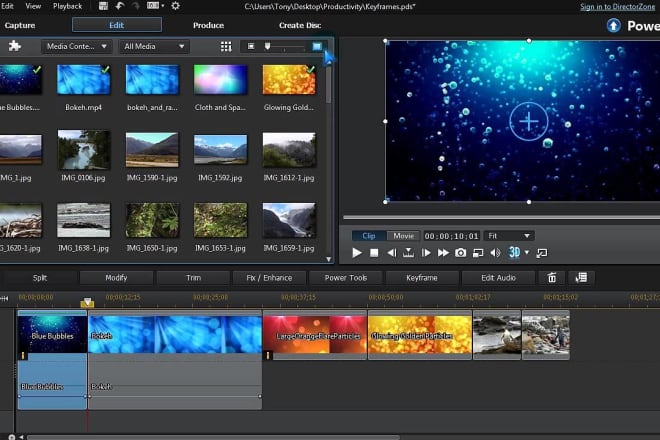Click the seek-by unit icon below preview
This screenshot has width=660, height=440.
pyautogui.click(x=408, y=253)
